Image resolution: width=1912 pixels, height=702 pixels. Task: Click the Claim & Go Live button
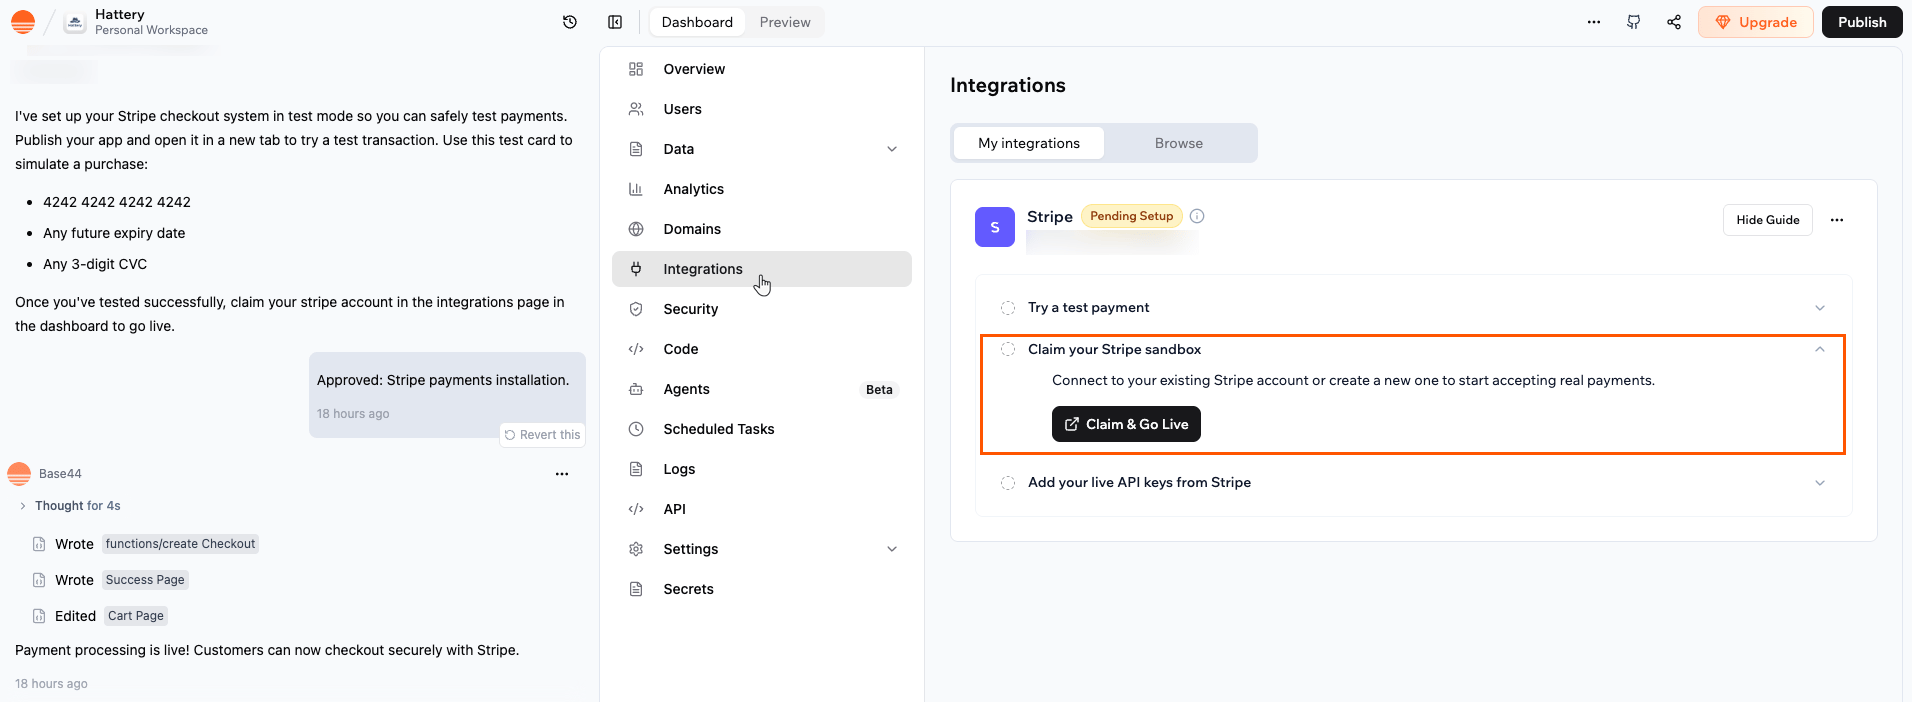pos(1126,424)
